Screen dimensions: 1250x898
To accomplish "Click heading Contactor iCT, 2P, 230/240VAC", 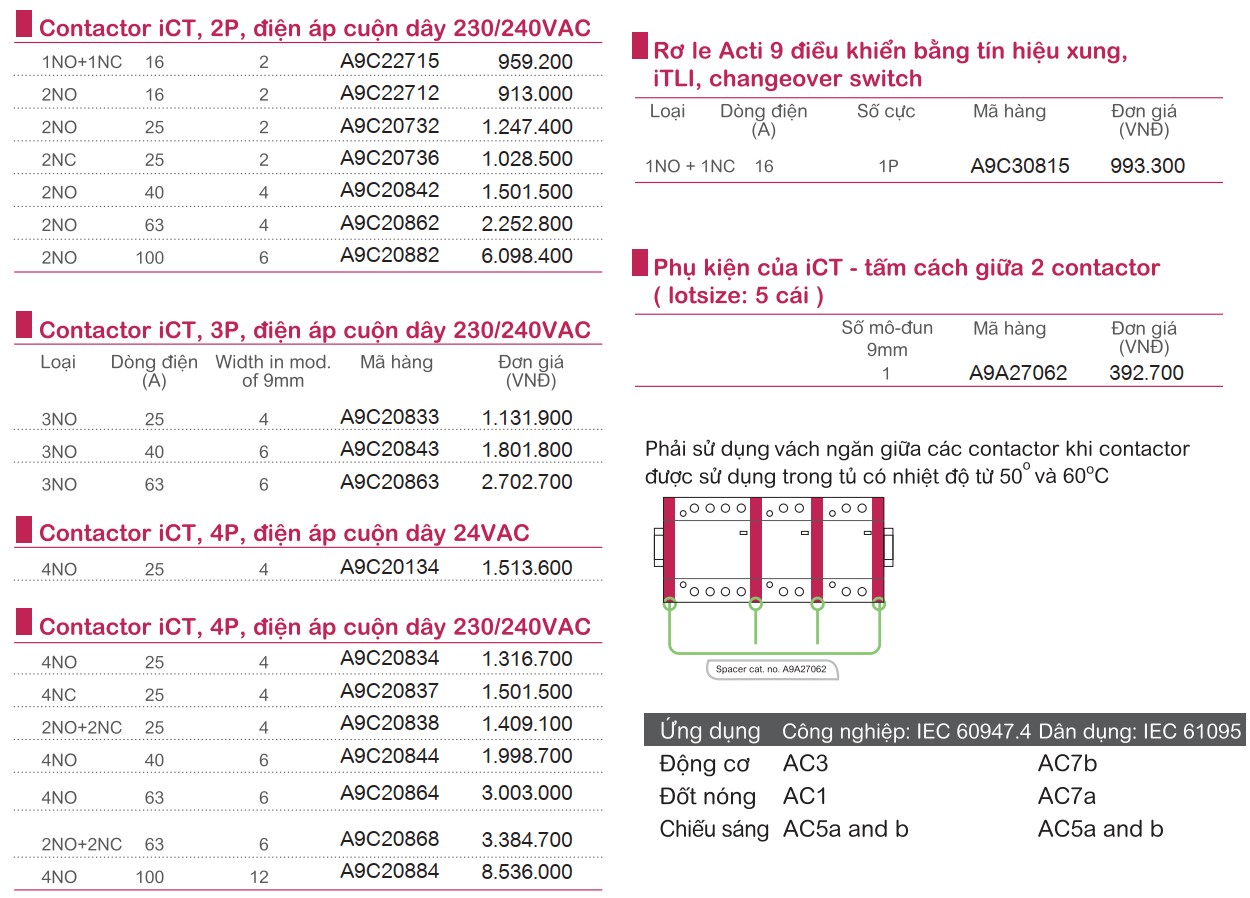I will pyautogui.click(x=314, y=28).
